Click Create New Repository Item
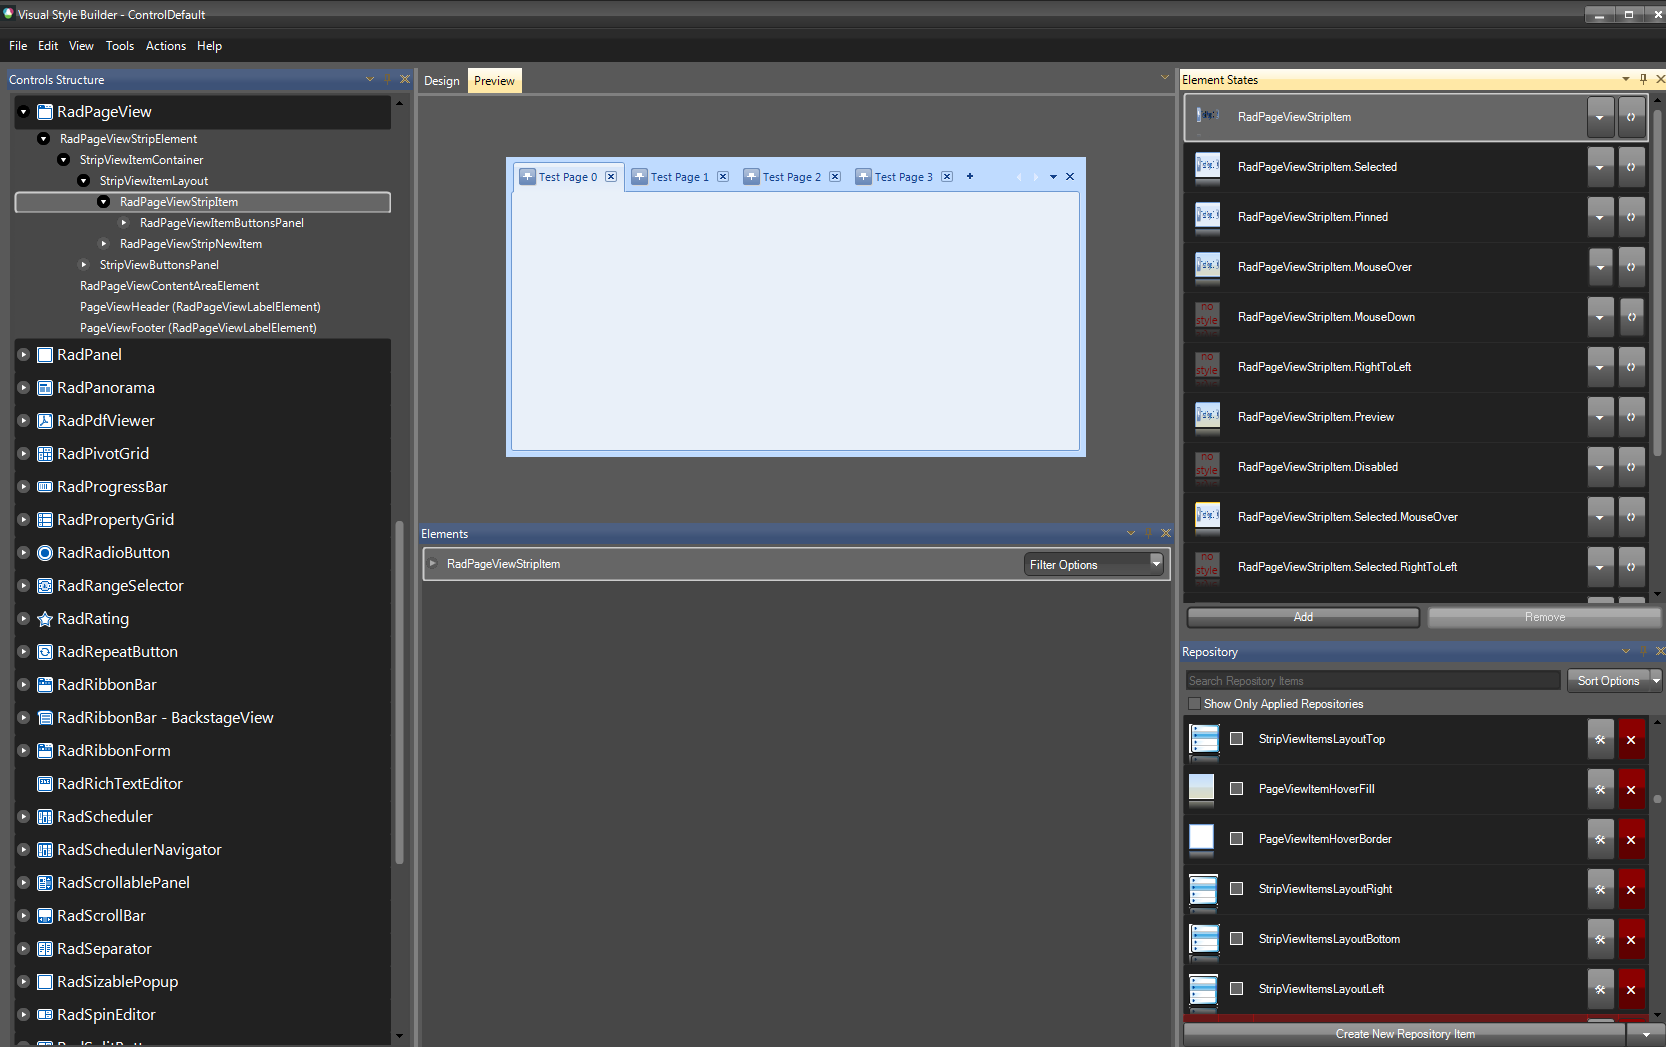The height and width of the screenshot is (1047, 1666). pos(1405,1034)
